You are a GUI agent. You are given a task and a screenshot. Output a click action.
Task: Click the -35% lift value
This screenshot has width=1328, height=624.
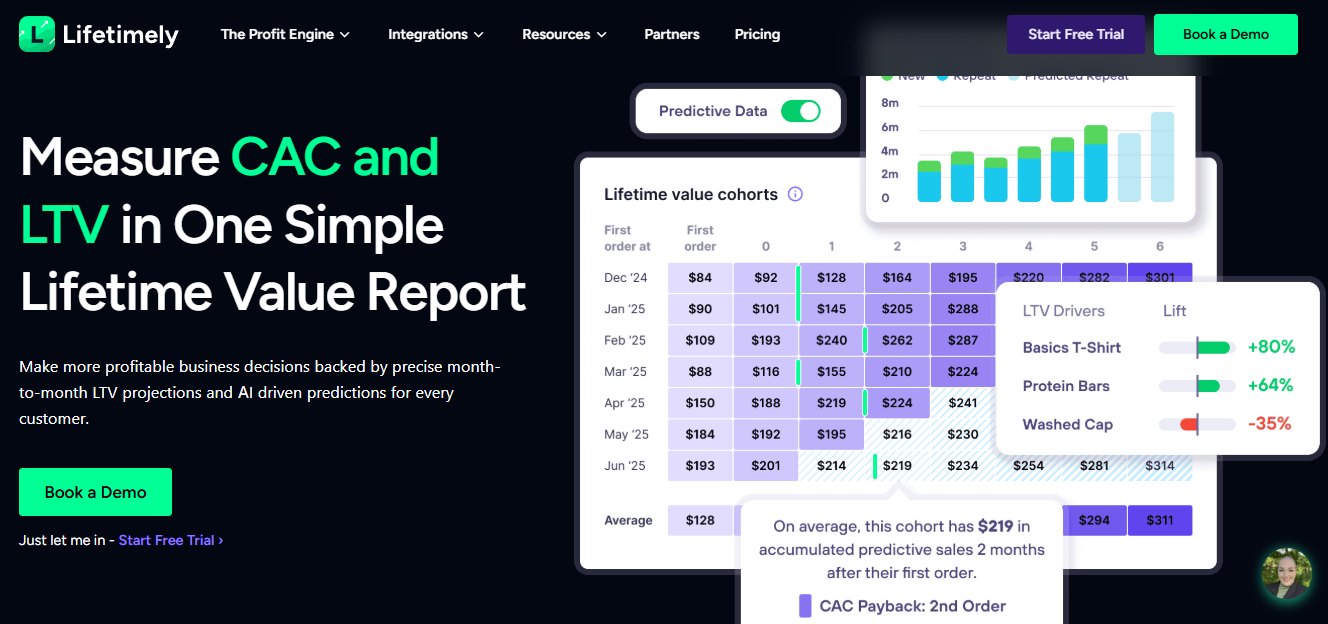1270,424
